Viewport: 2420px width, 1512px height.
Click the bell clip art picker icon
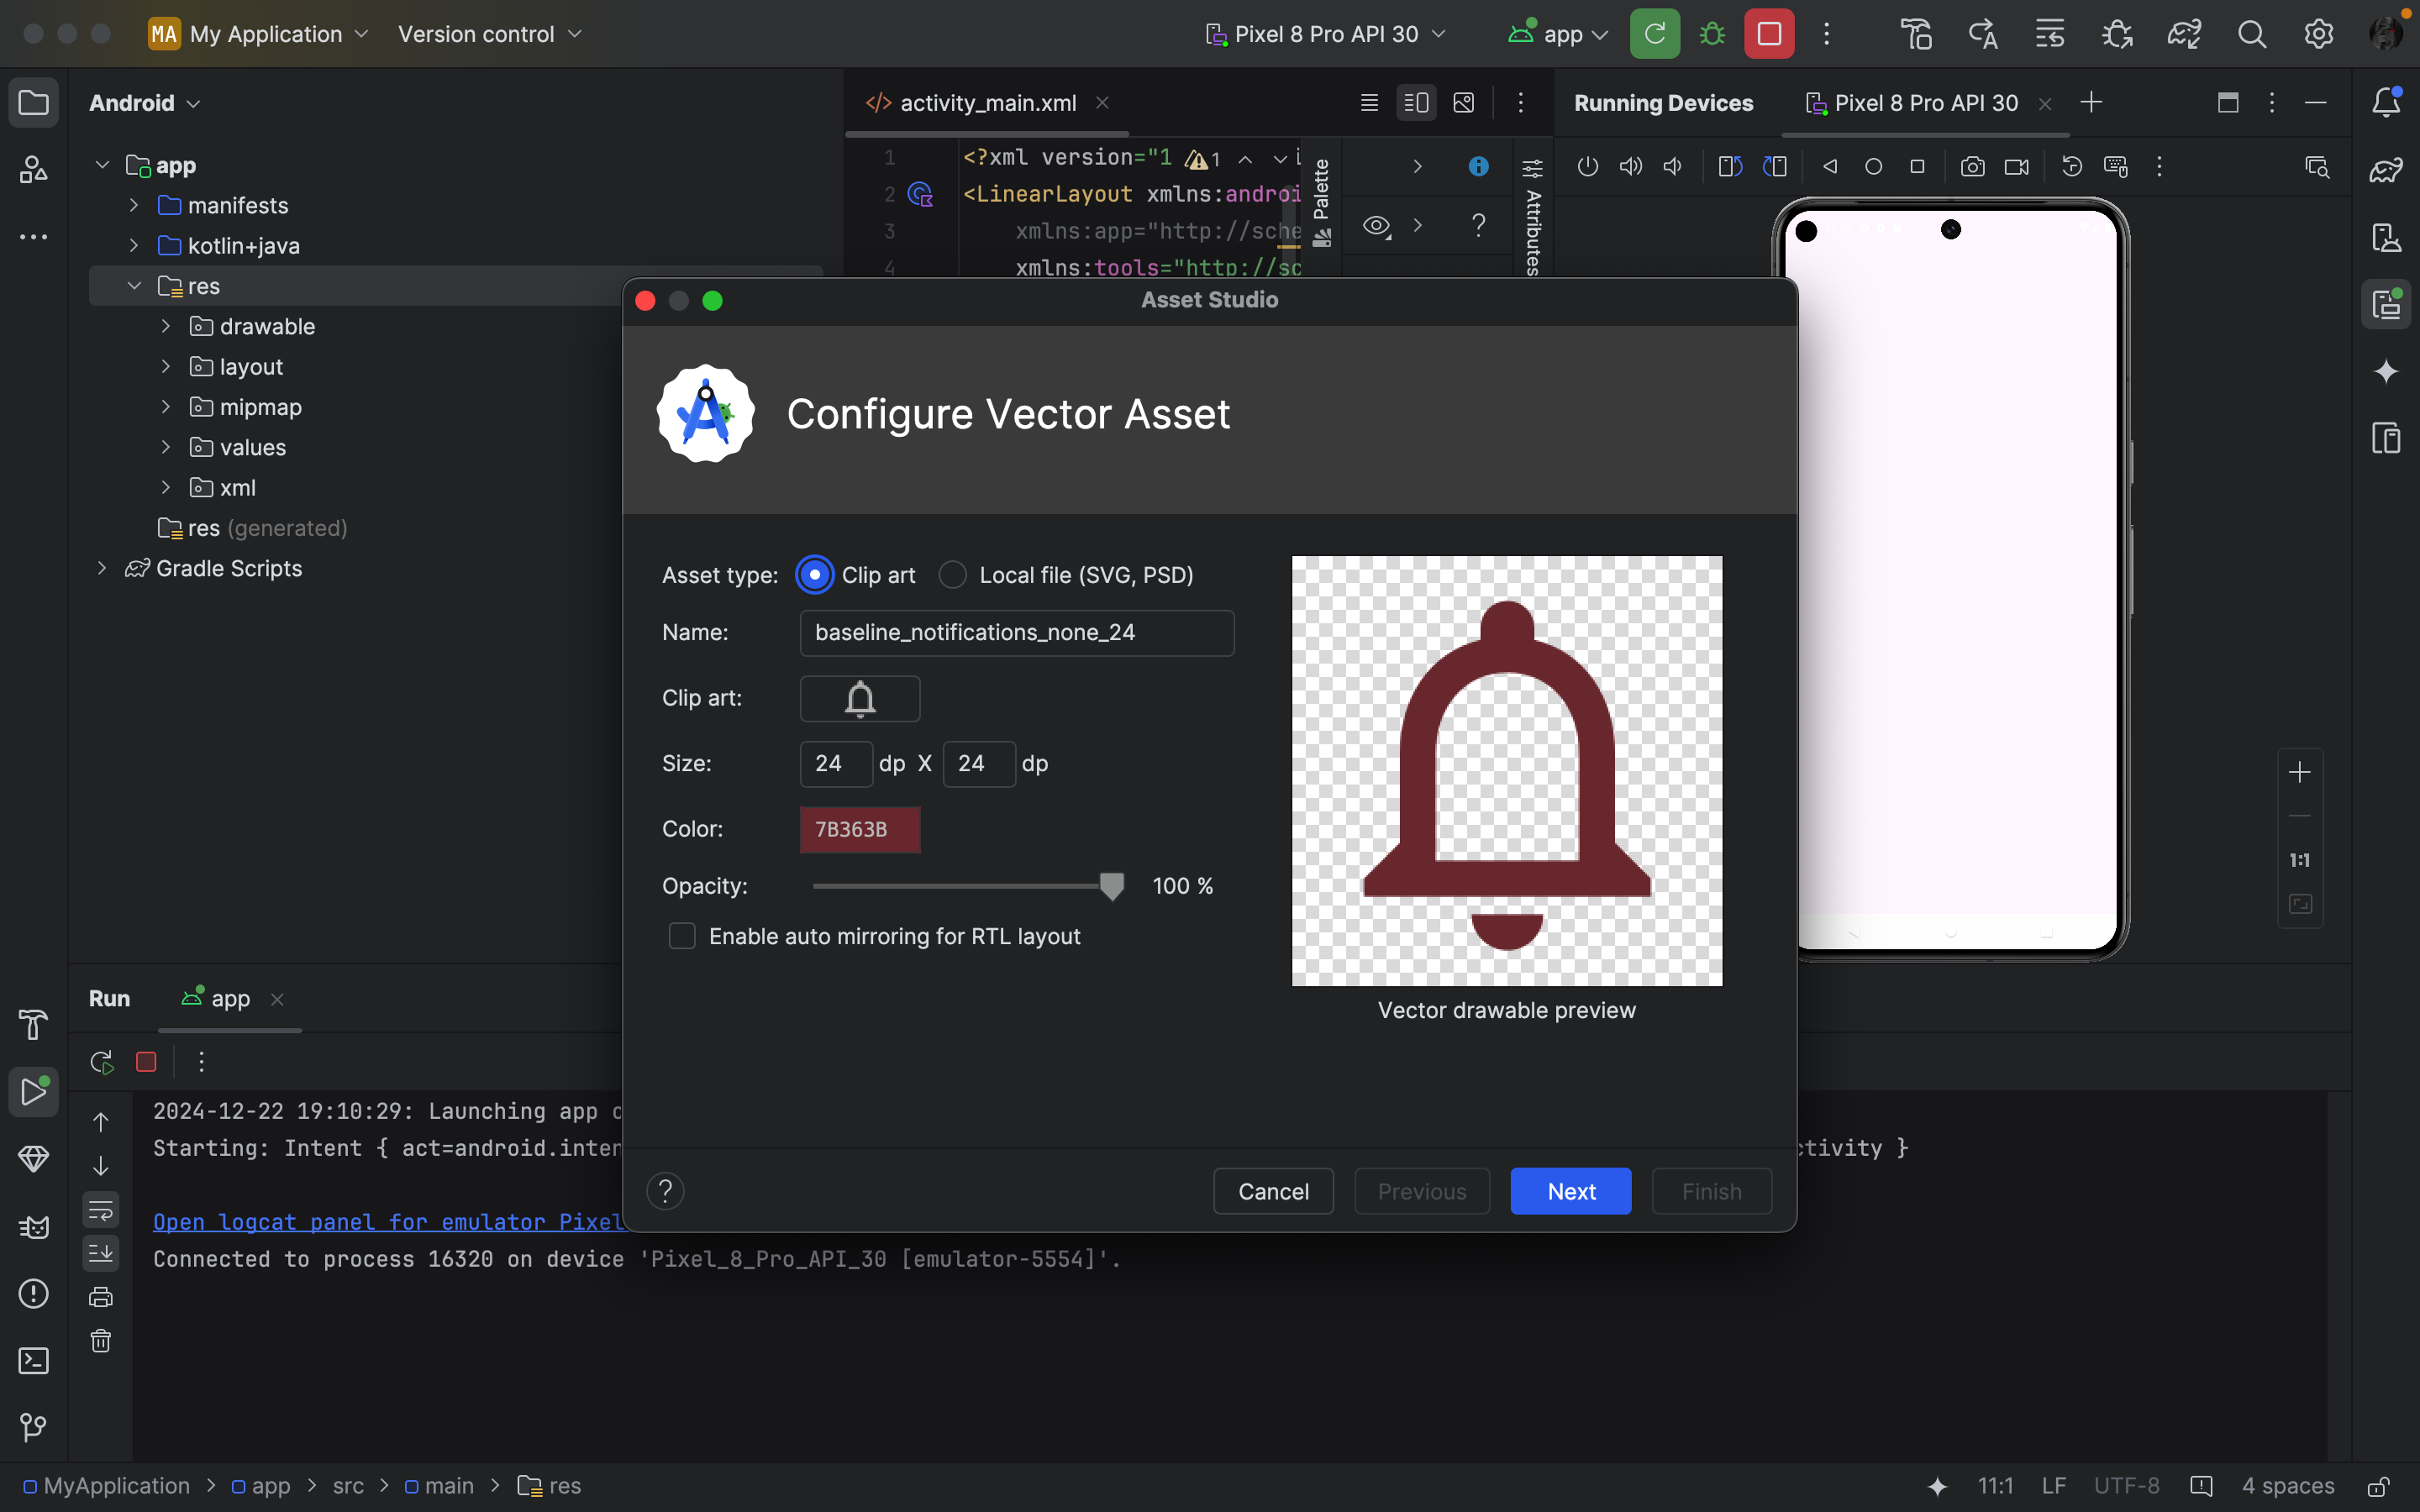[860, 698]
